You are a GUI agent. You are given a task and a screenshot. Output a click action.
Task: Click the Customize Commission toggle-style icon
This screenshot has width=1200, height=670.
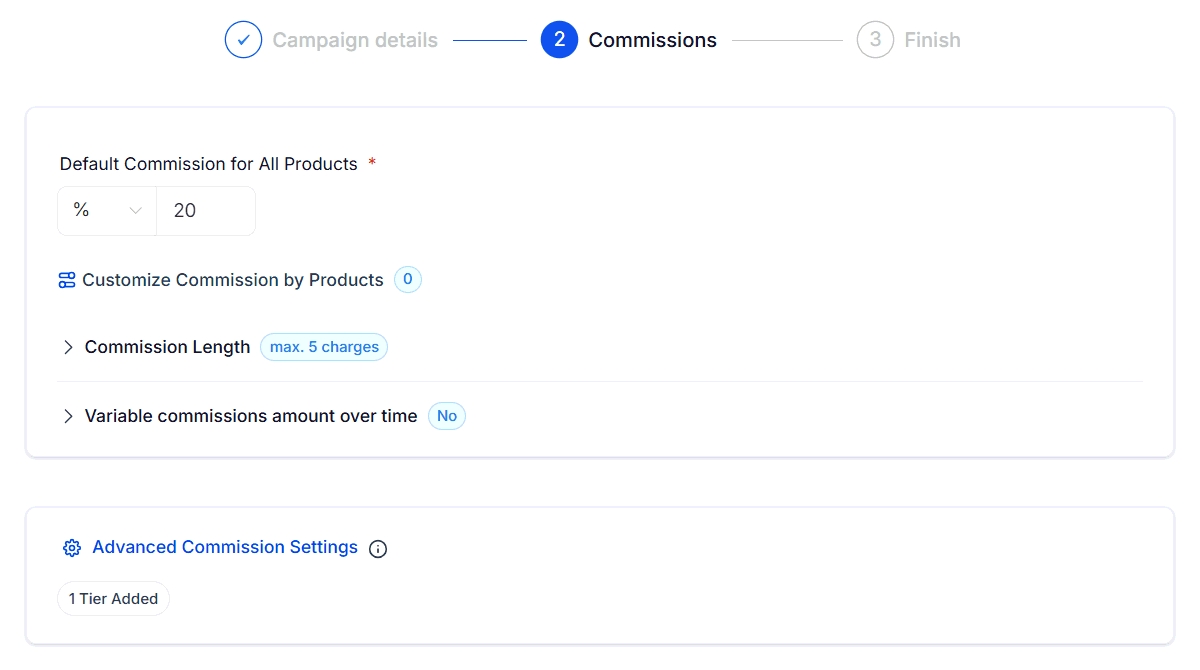pos(67,280)
